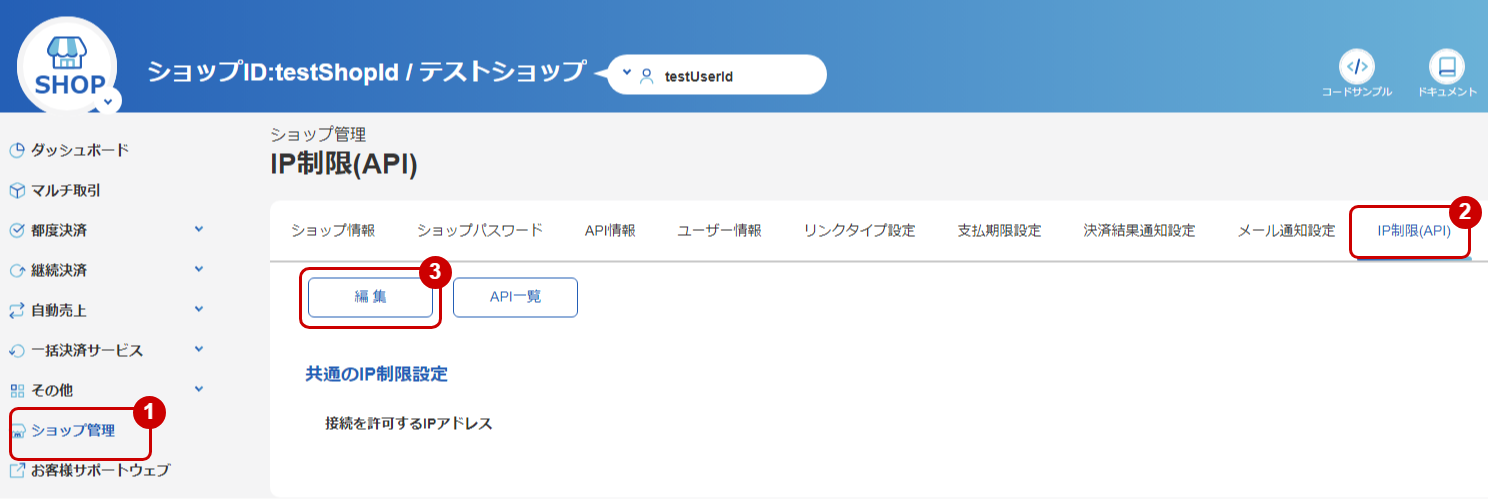
Task: Open the shop selector chevron under SHOP logo
Action: pyautogui.click(x=108, y=100)
